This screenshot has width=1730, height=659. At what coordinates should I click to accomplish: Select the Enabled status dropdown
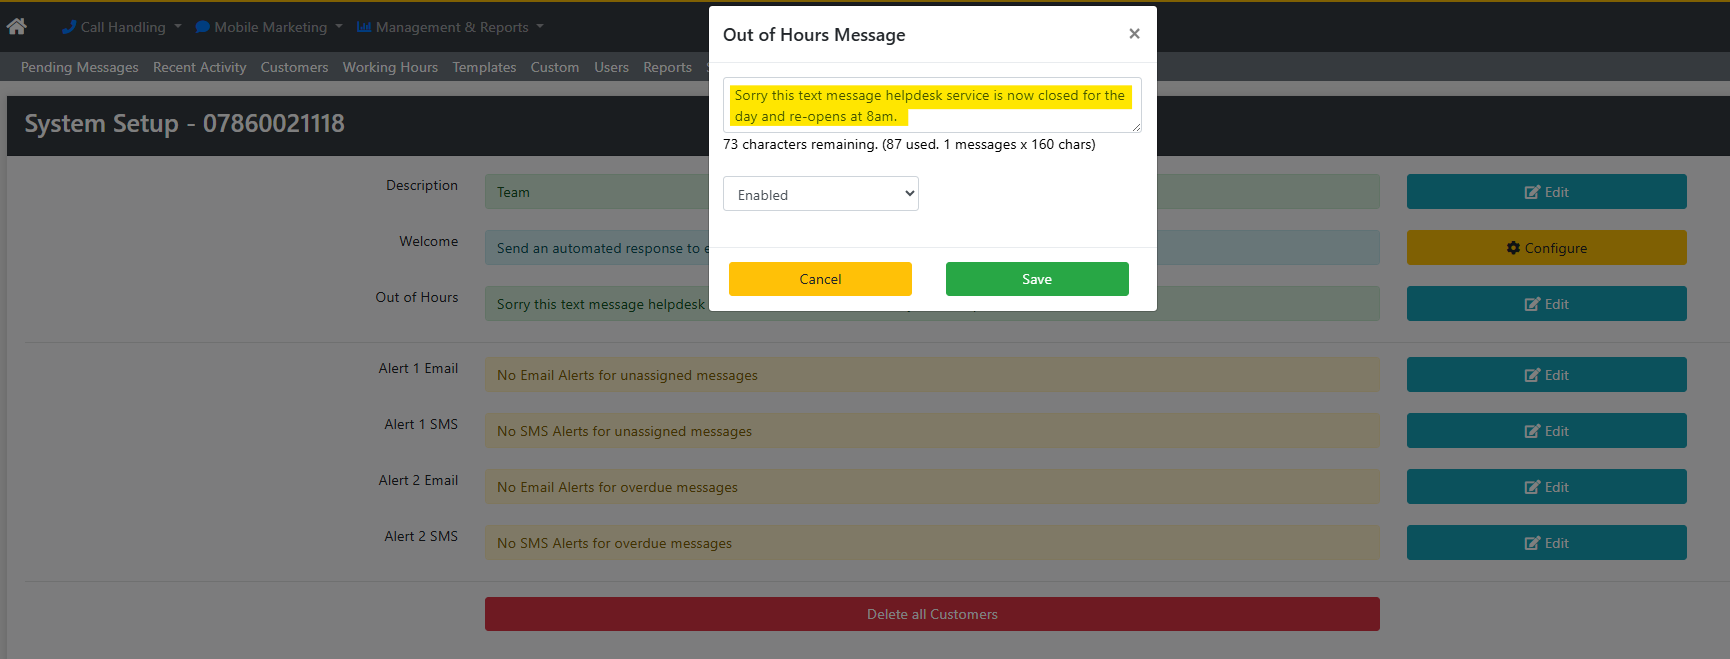[x=820, y=194]
